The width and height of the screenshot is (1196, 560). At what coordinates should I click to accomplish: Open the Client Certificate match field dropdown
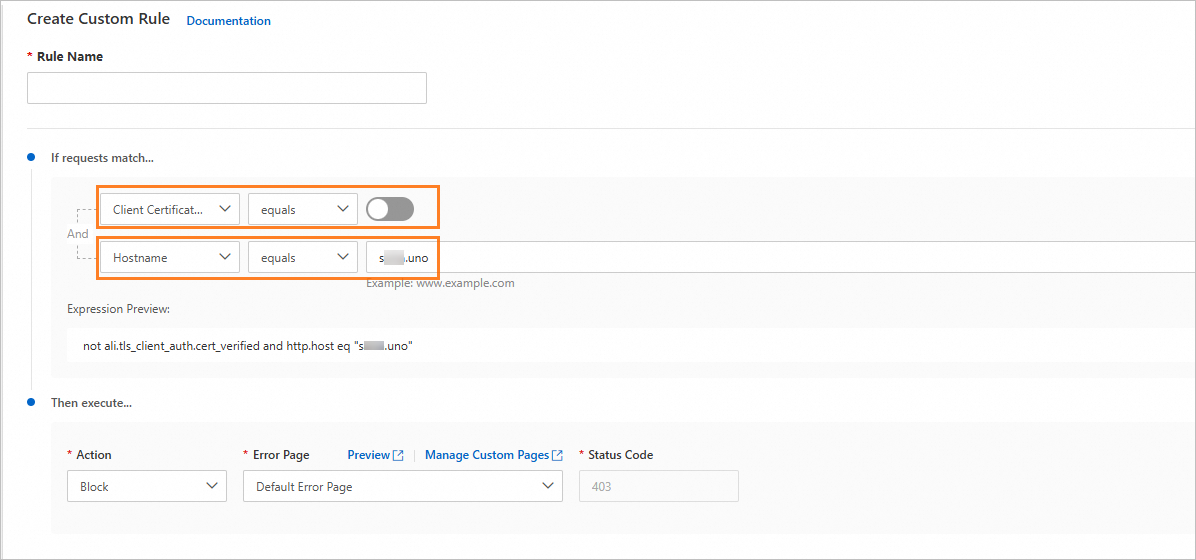(x=170, y=209)
